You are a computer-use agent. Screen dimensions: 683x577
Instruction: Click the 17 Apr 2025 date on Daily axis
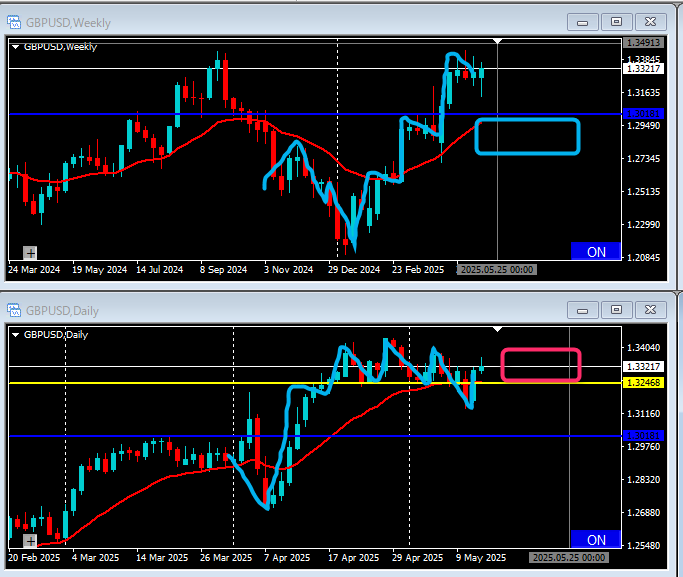(x=353, y=557)
